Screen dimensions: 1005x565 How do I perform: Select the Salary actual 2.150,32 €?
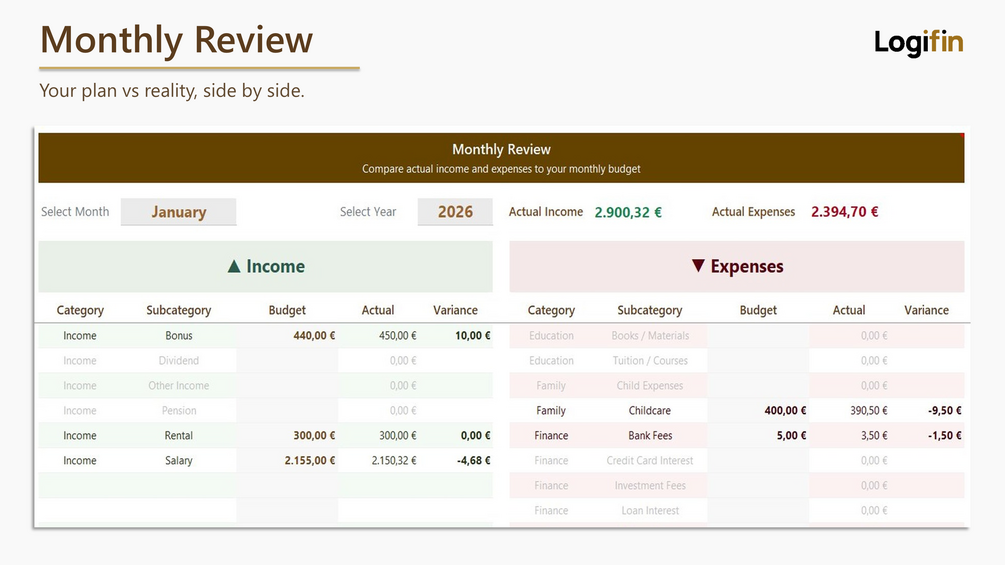click(x=394, y=461)
